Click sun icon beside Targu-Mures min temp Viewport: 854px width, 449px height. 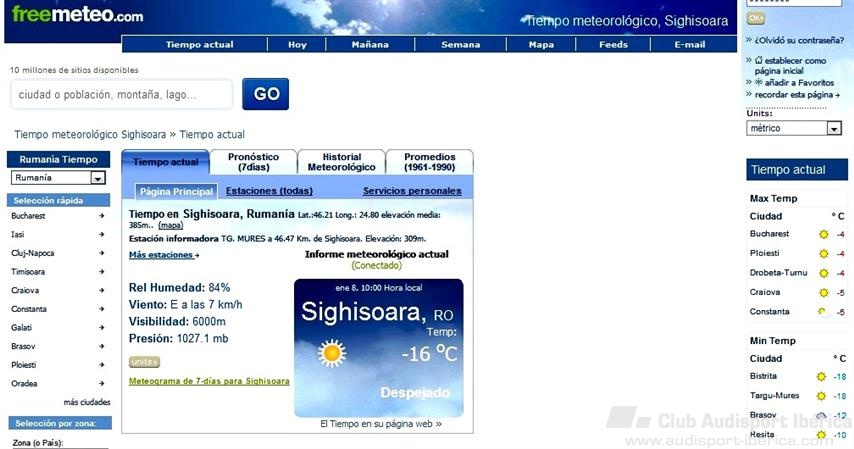point(821,396)
